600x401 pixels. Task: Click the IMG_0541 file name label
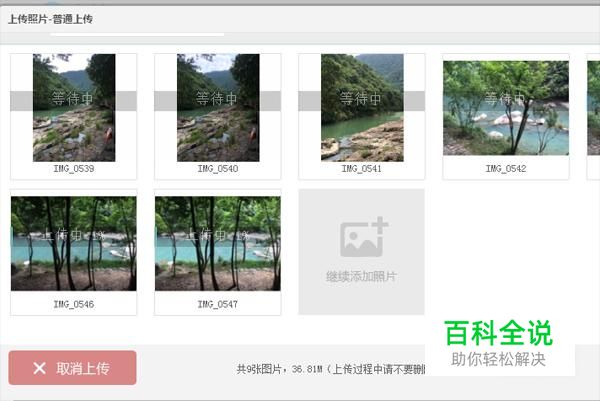pos(362,169)
